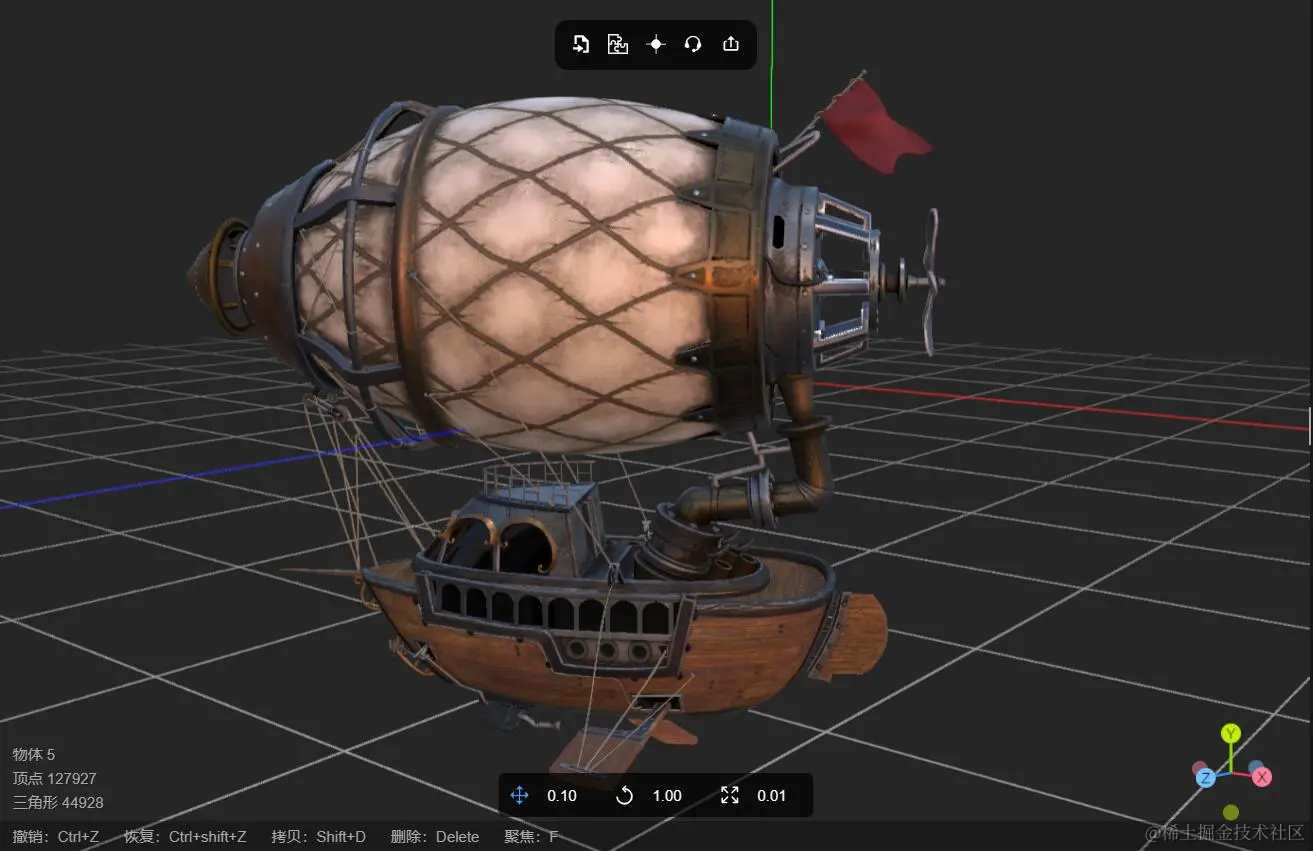Edit the 1.00 rotation step value
1313x851 pixels.
click(x=667, y=796)
